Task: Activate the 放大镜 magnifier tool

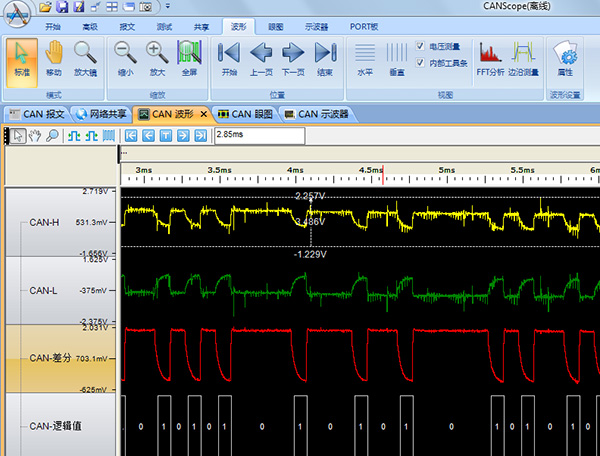Action: click(x=85, y=58)
